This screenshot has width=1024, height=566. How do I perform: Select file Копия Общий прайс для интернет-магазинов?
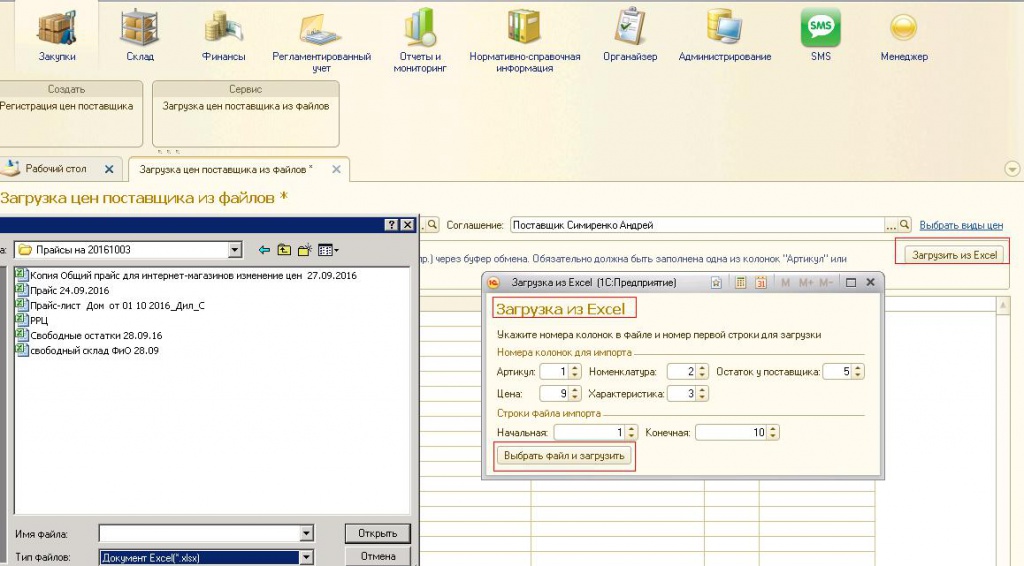(x=186, y=275)
